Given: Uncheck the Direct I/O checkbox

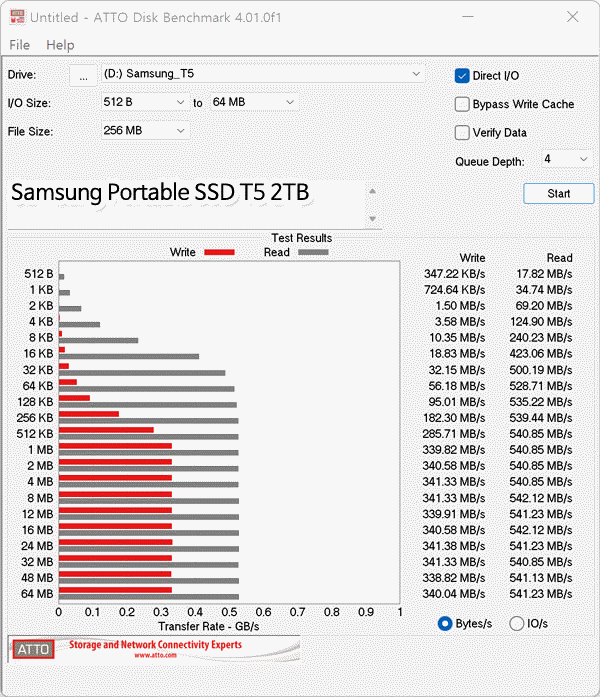Looking at the screenshot, I should 462,76.
